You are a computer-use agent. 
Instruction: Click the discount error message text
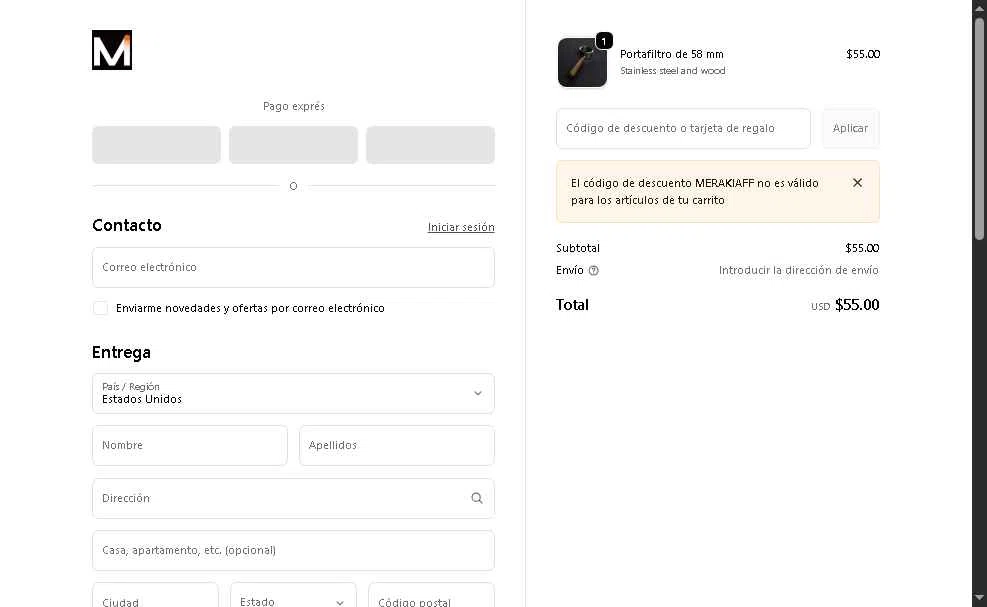(x=694, y=191)
